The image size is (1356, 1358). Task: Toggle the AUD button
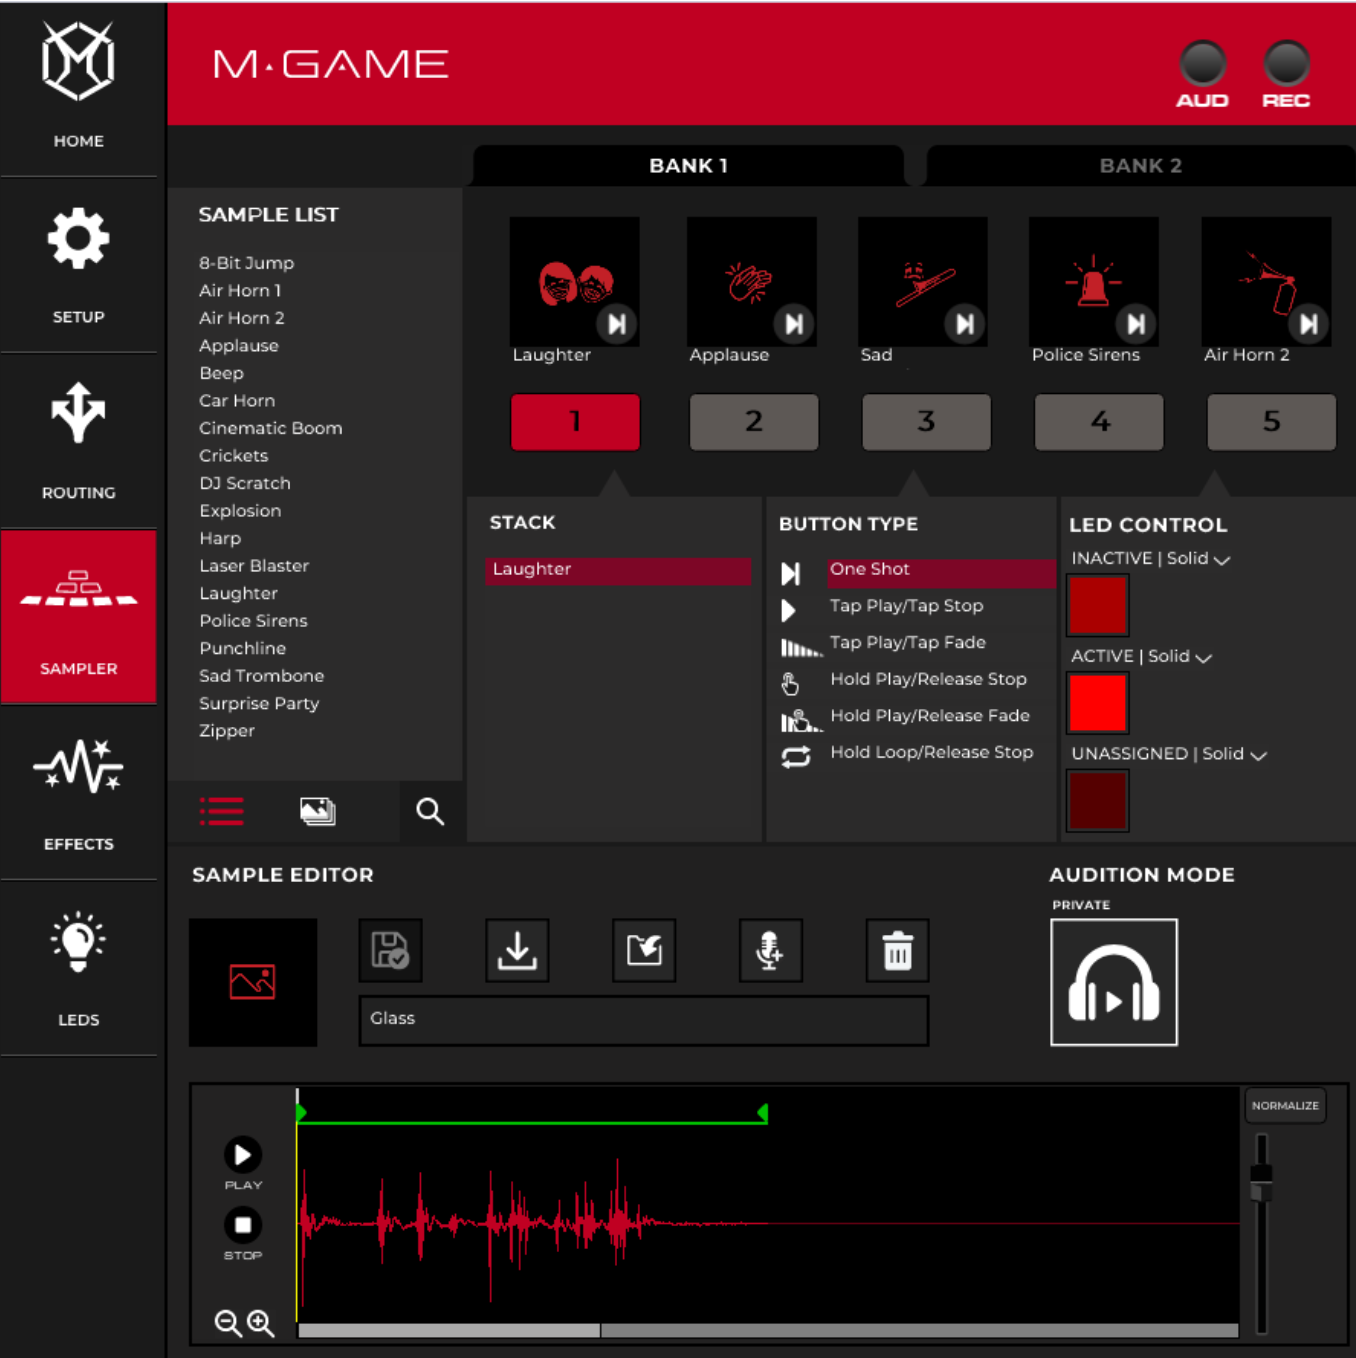(1202, 64)
